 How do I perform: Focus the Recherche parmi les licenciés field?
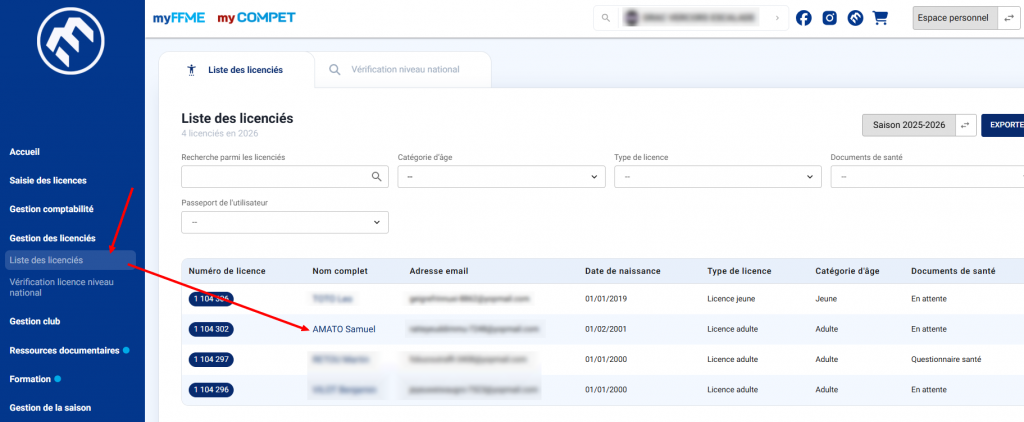click(274, 176)
